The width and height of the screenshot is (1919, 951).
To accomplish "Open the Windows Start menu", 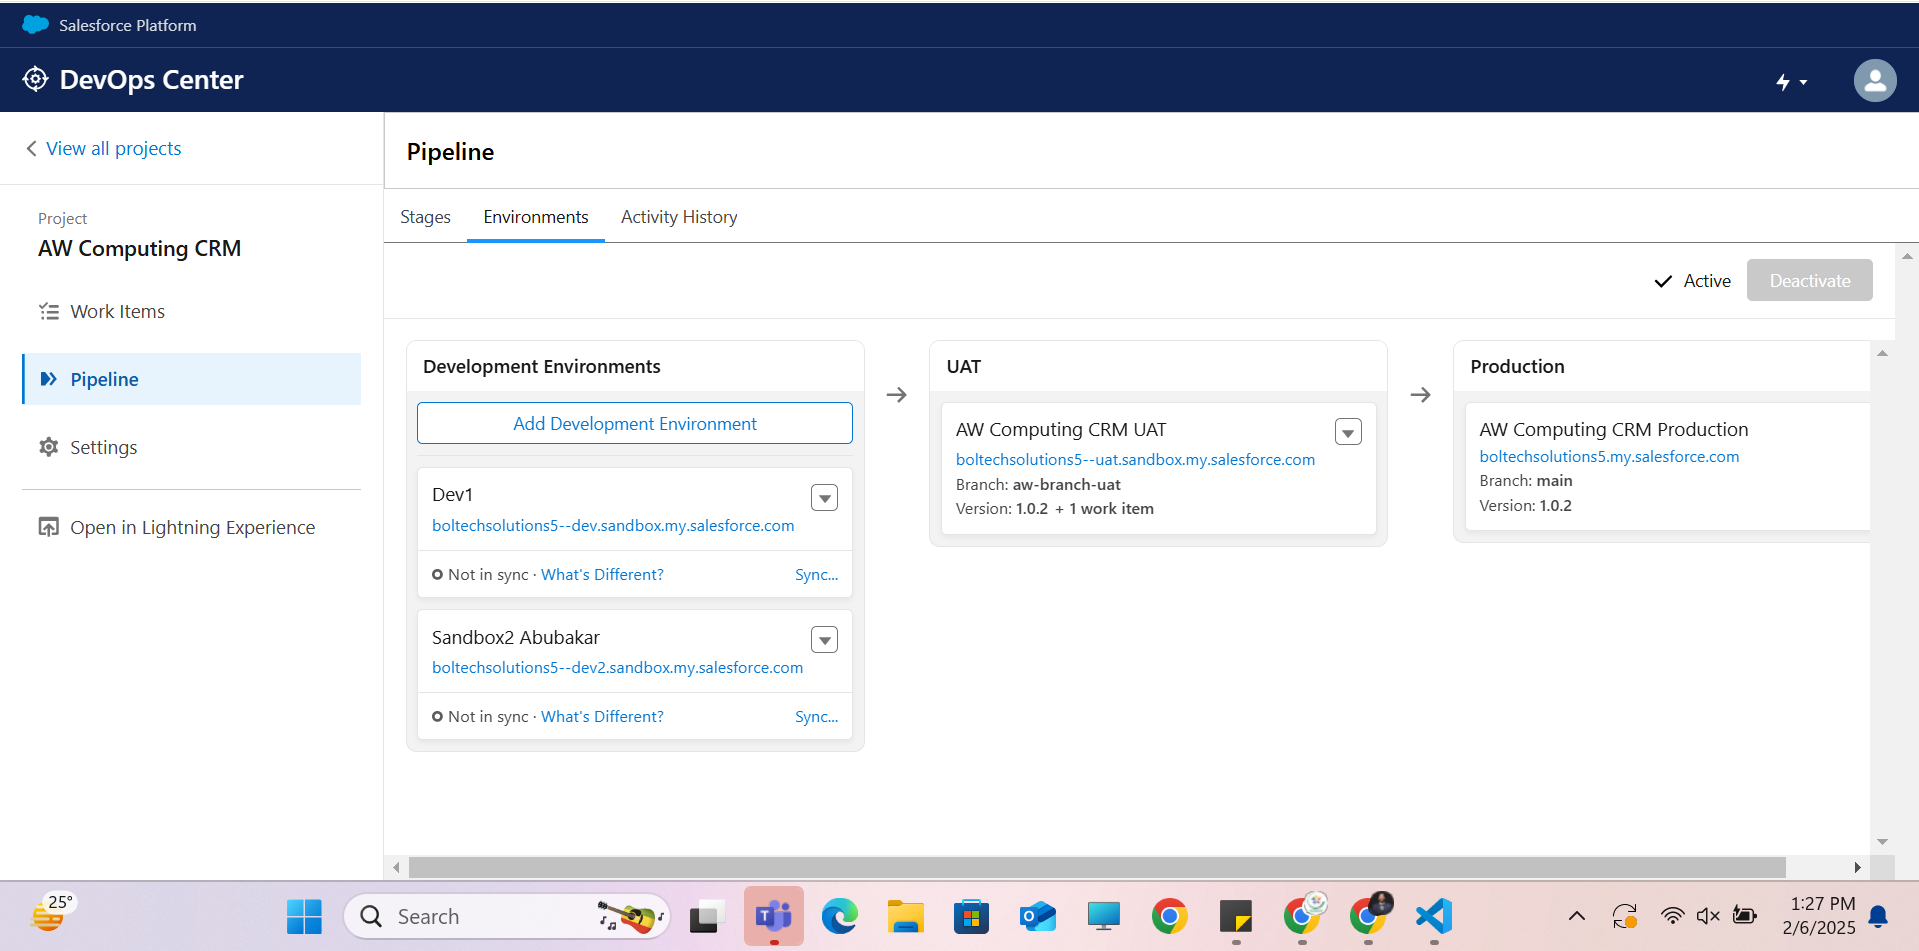I will [304, 916].
